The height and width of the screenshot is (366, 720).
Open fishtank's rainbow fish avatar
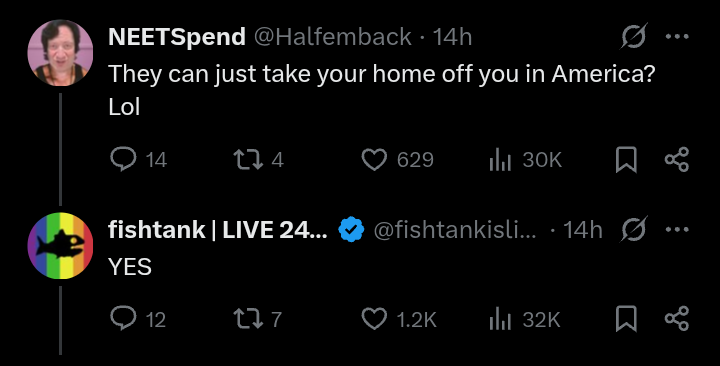[x=60, y=246]
